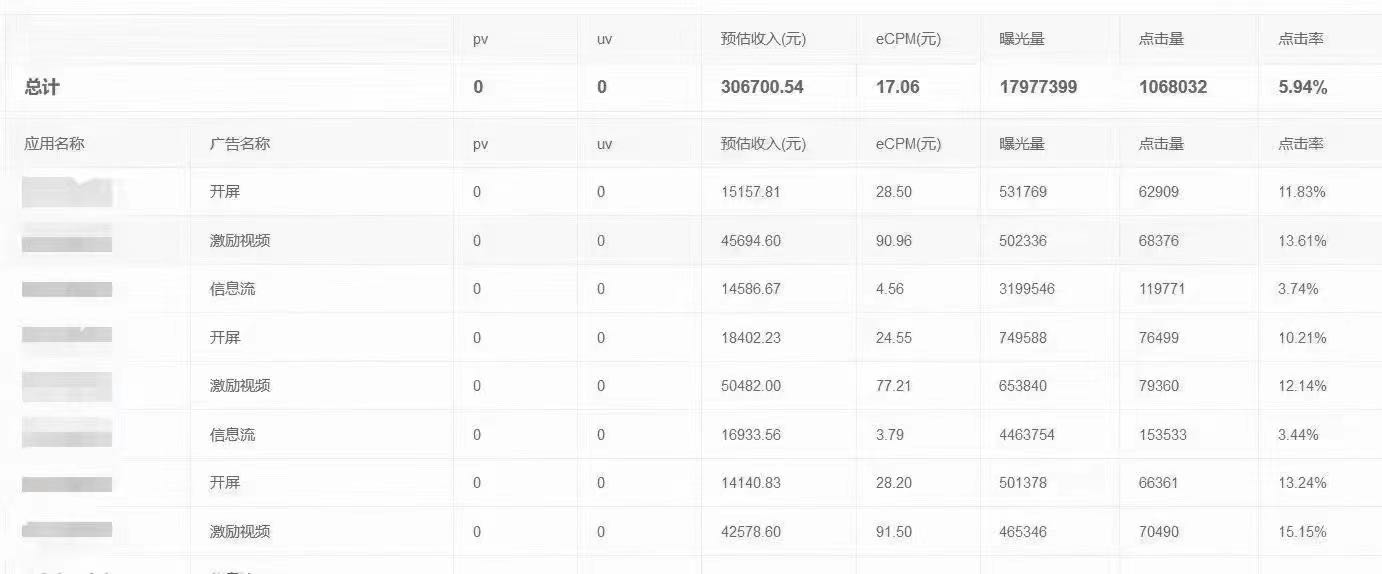Click 激励视频 row with revenue 45694.60

pos(691,240)
